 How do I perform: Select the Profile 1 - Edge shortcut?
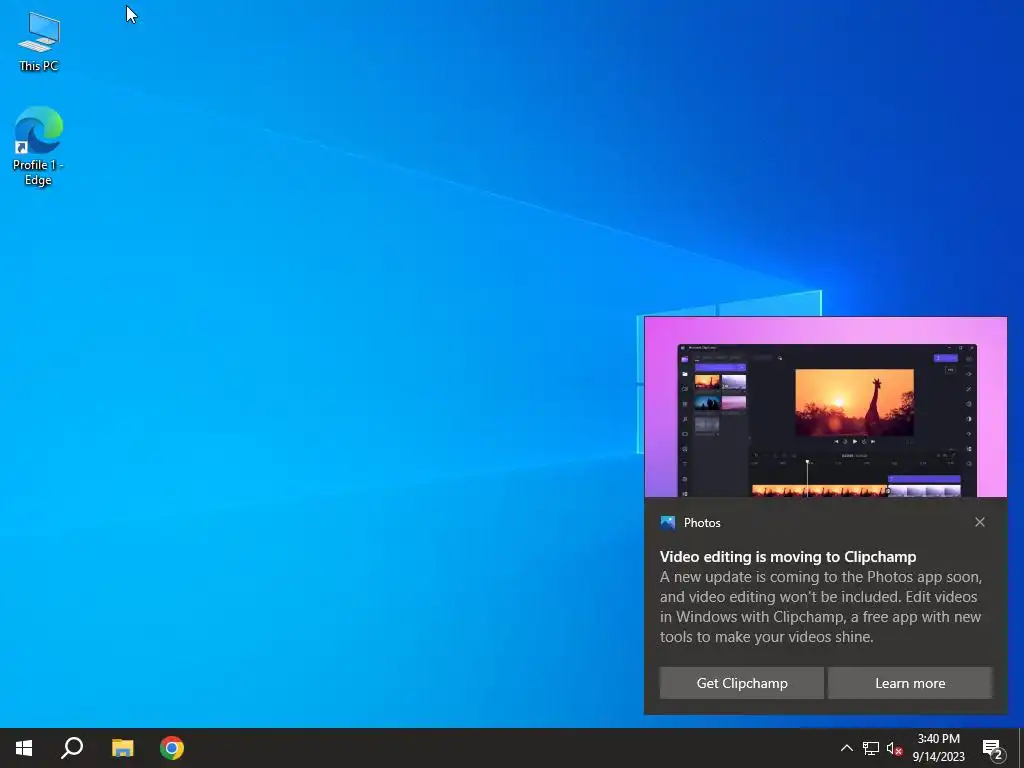(38, 146)
